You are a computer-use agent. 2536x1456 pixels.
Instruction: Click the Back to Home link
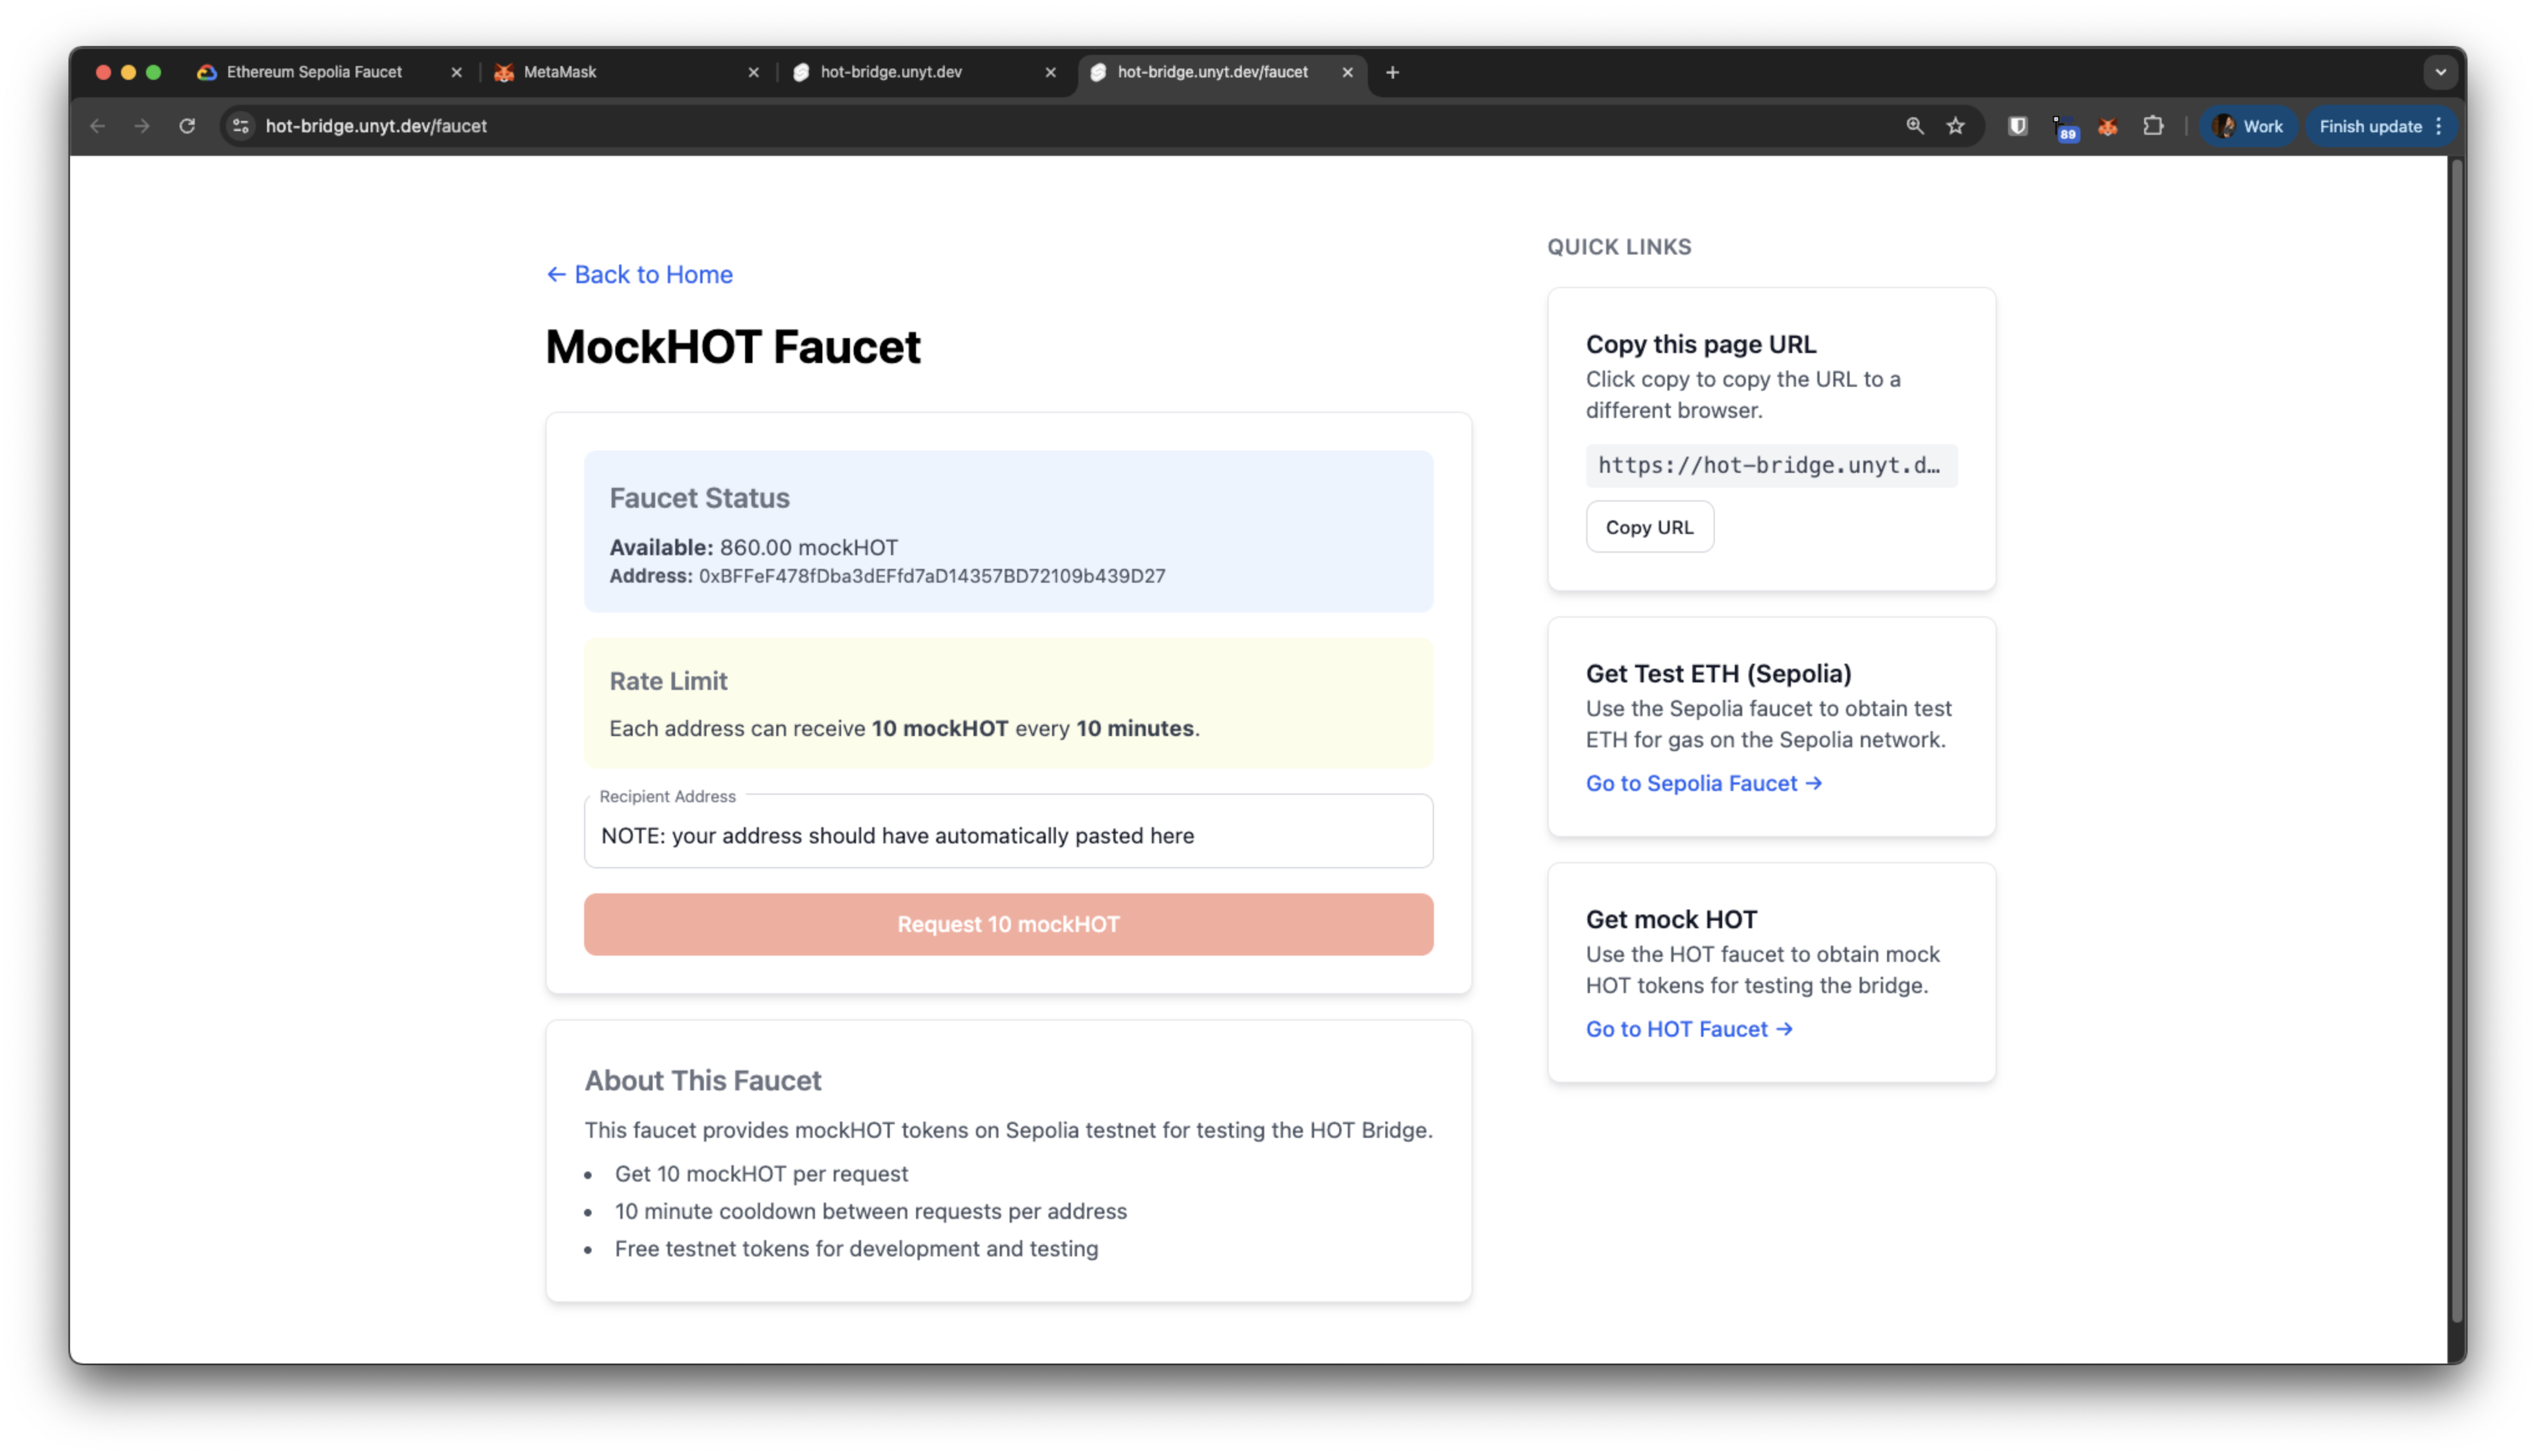tap(639, 274)
